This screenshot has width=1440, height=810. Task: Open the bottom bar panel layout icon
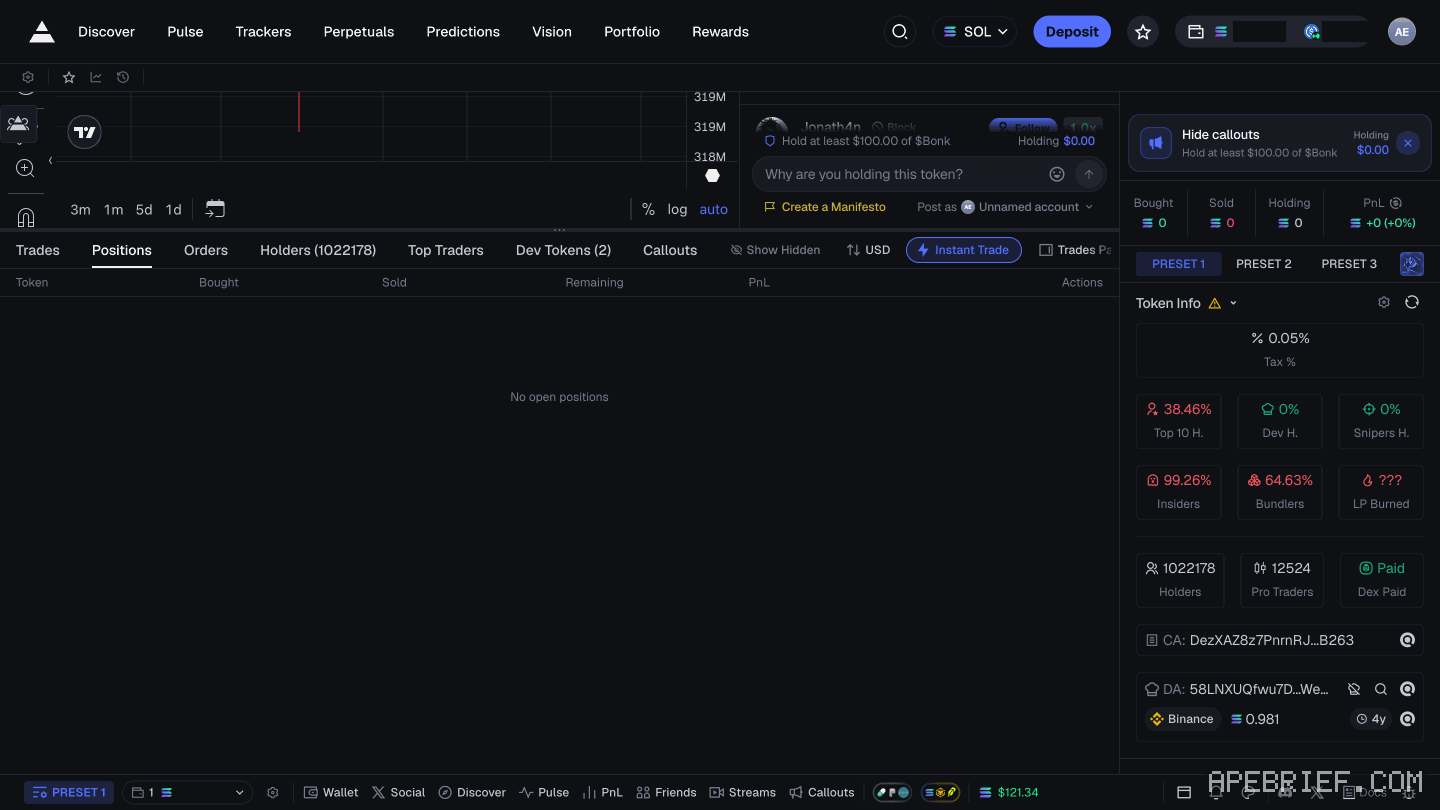1184,792
